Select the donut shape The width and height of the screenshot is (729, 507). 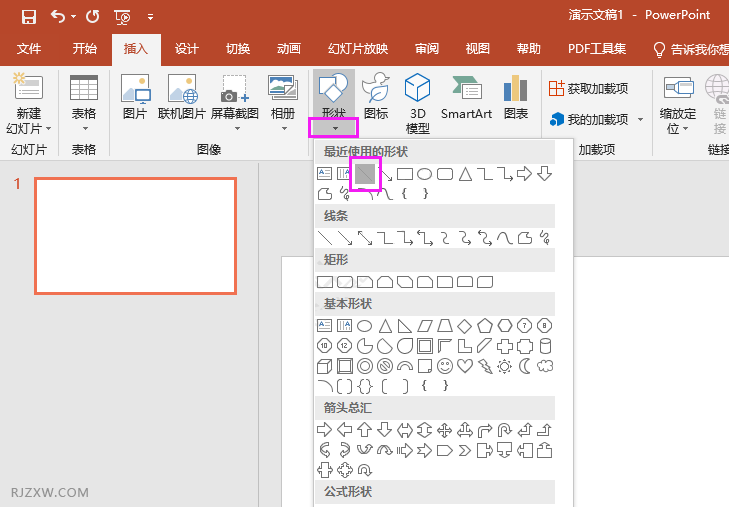pos(365,366)
